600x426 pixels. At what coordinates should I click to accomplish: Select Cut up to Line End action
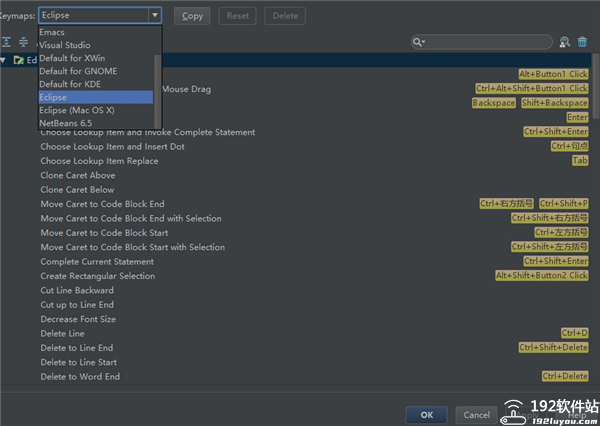77,305
